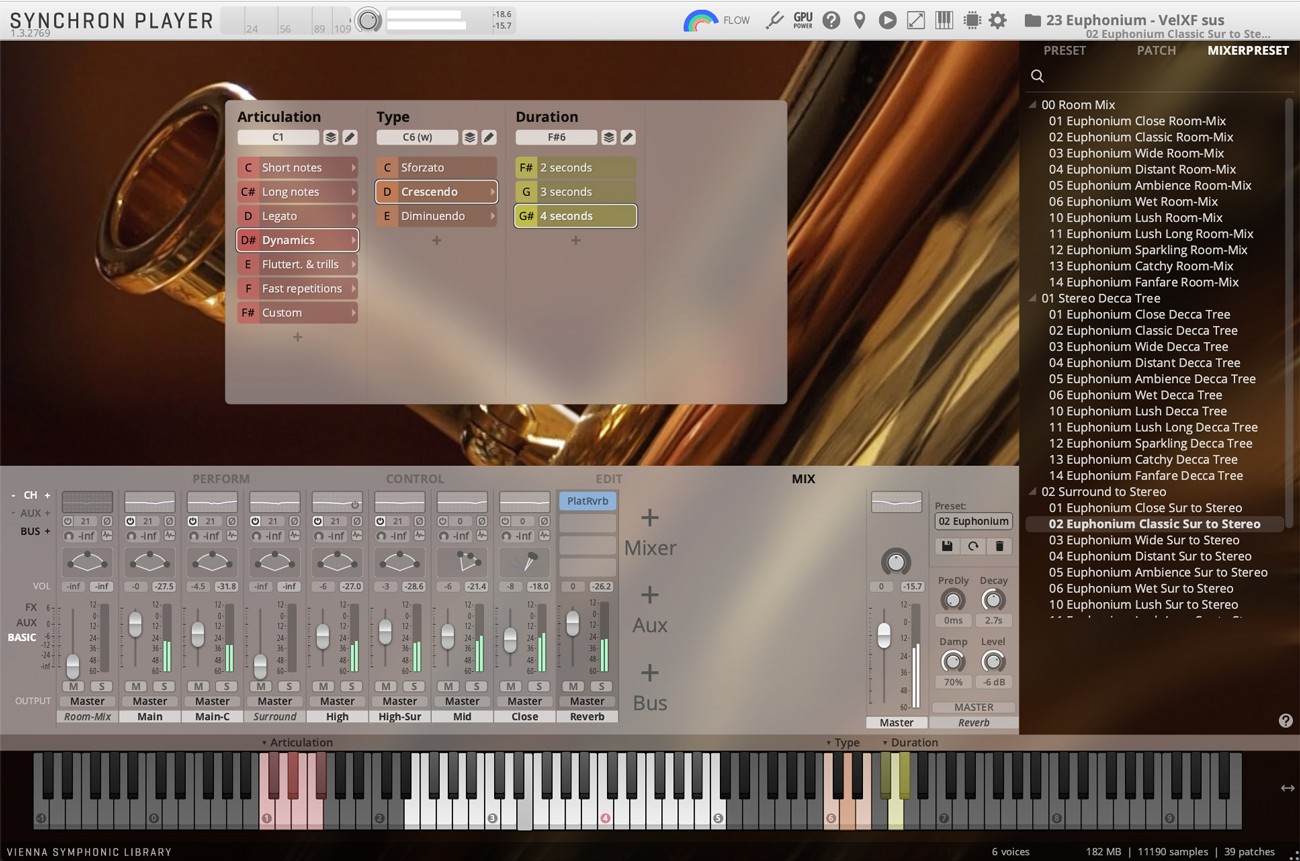Click the play button in the toolbar

pos(887,19)
